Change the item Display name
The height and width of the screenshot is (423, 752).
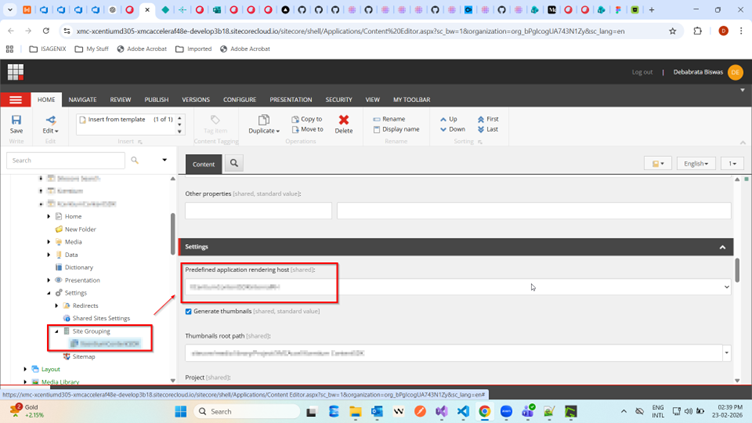click(x=396, y=129)
